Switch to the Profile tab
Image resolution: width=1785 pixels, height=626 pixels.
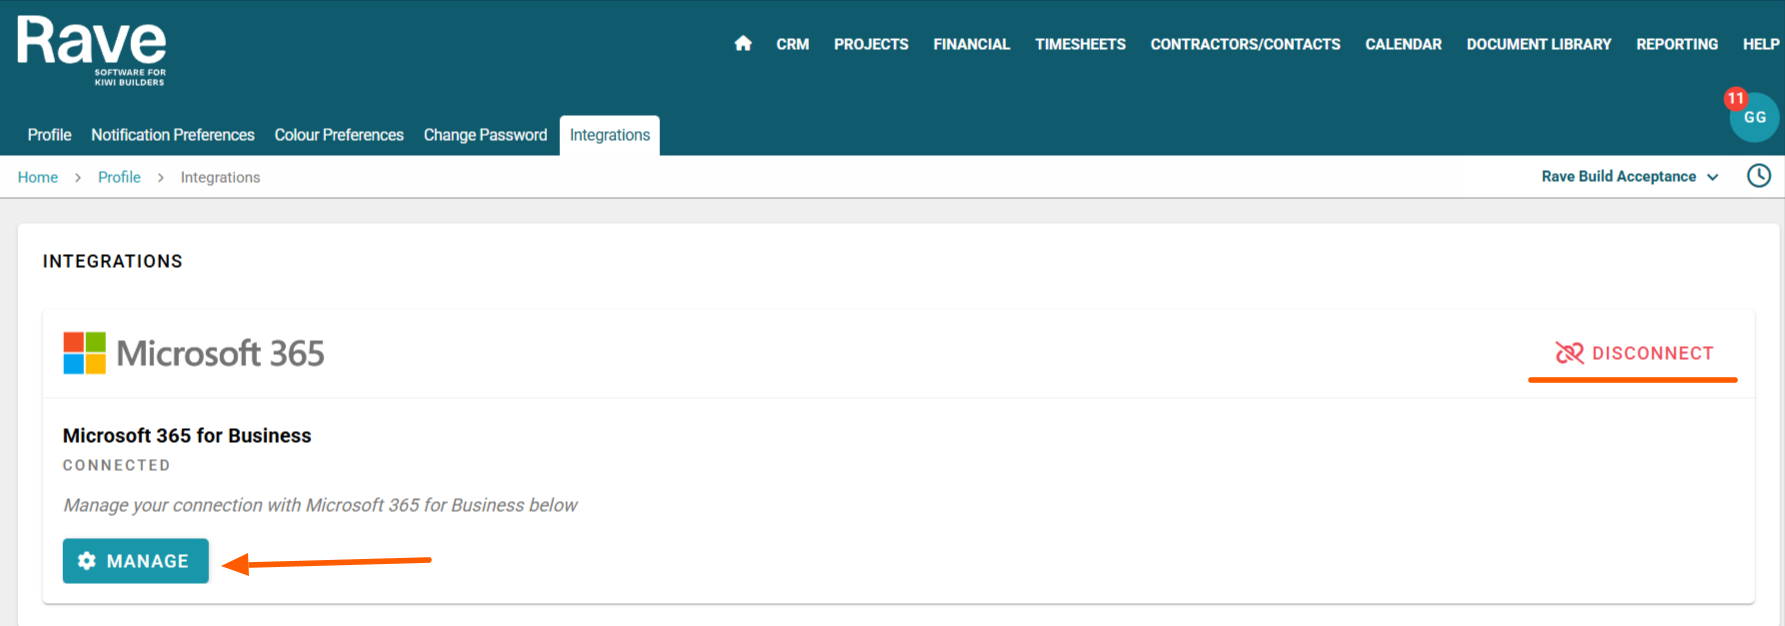click(x=49, y=135)
